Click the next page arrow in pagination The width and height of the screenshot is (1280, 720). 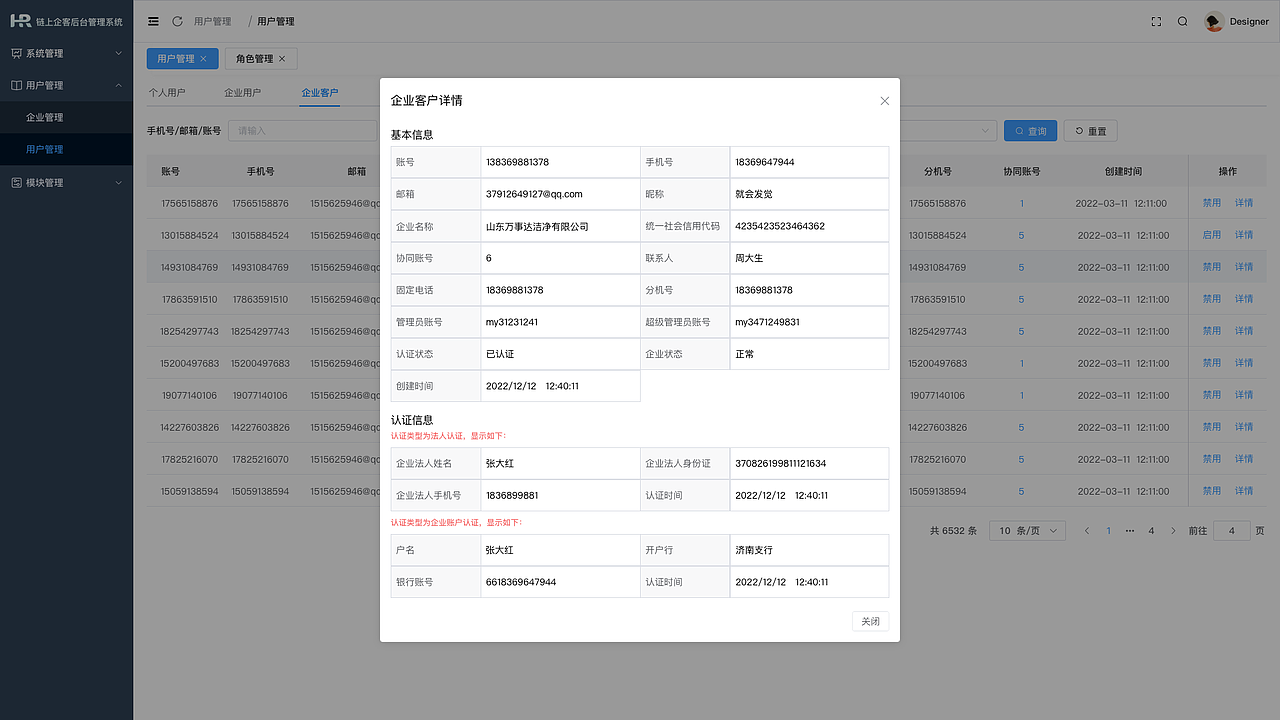1172,530
